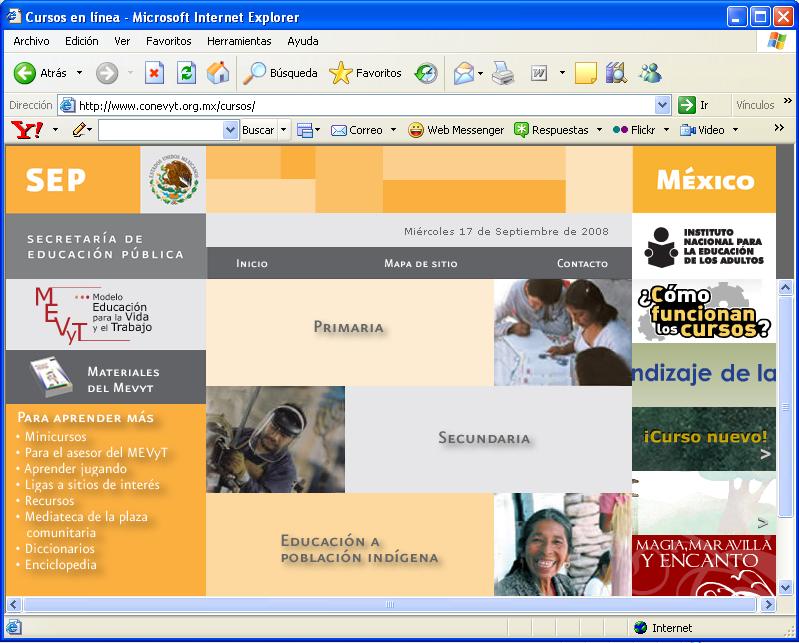
Task: Click the Yahoo! logo icon
Action: (x=26, y=130)
